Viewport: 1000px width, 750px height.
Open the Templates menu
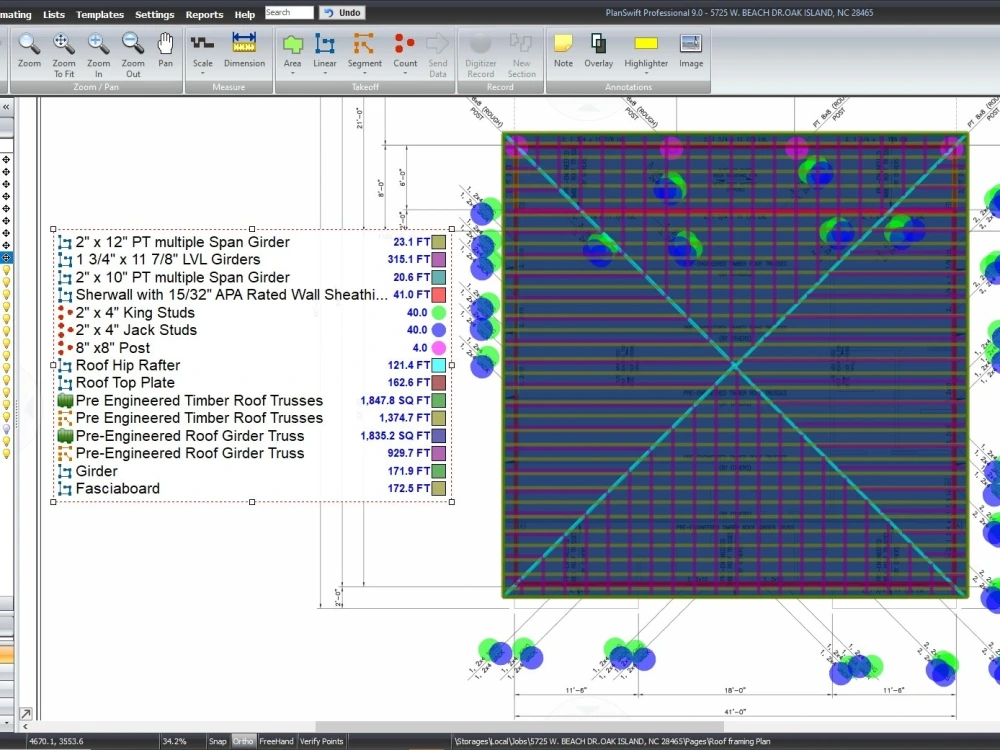coord(99,14)
